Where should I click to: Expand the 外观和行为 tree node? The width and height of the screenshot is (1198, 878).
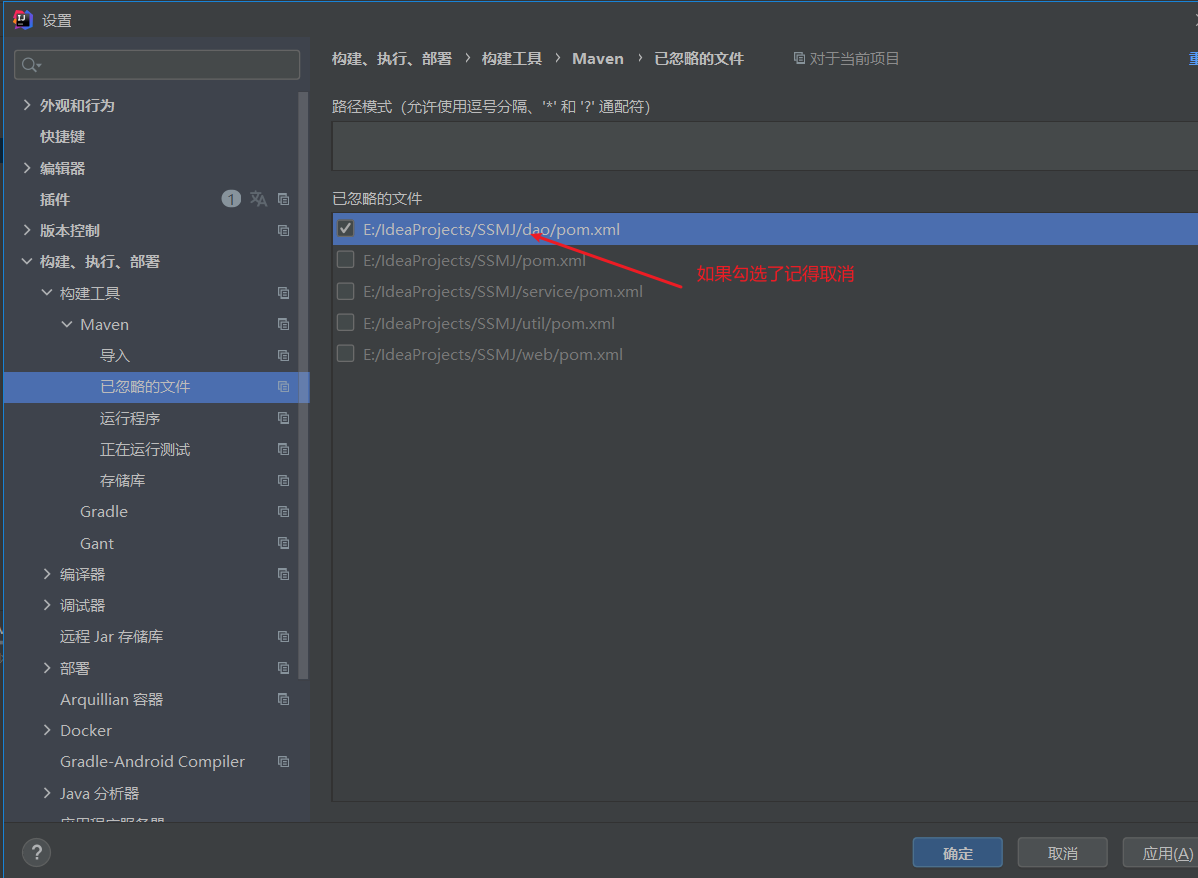coord(27,105)
